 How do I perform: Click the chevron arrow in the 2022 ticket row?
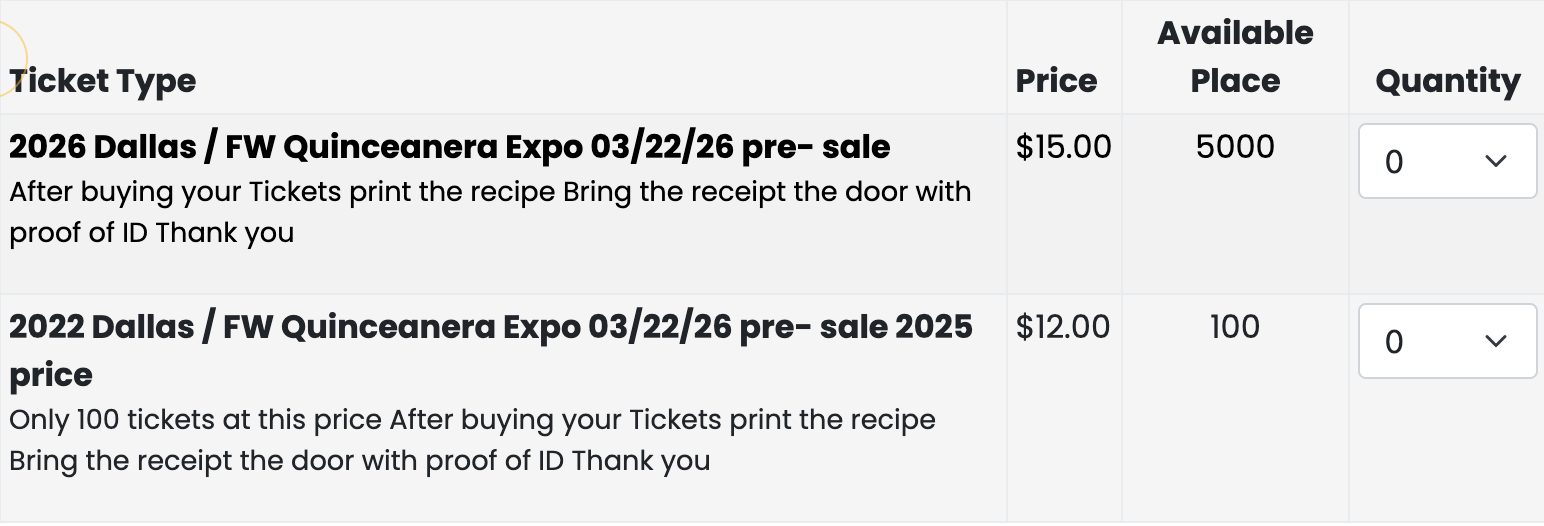tap(1496, 342)
